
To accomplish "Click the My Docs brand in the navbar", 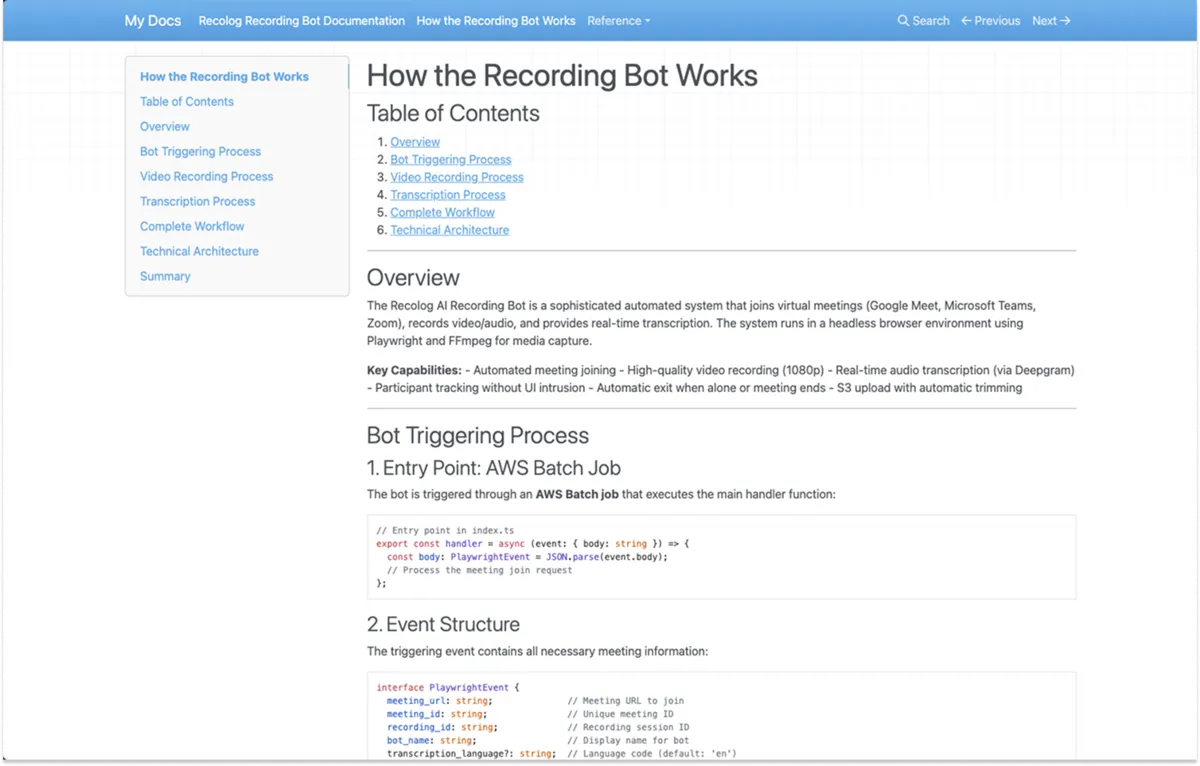I will (152, 20).
